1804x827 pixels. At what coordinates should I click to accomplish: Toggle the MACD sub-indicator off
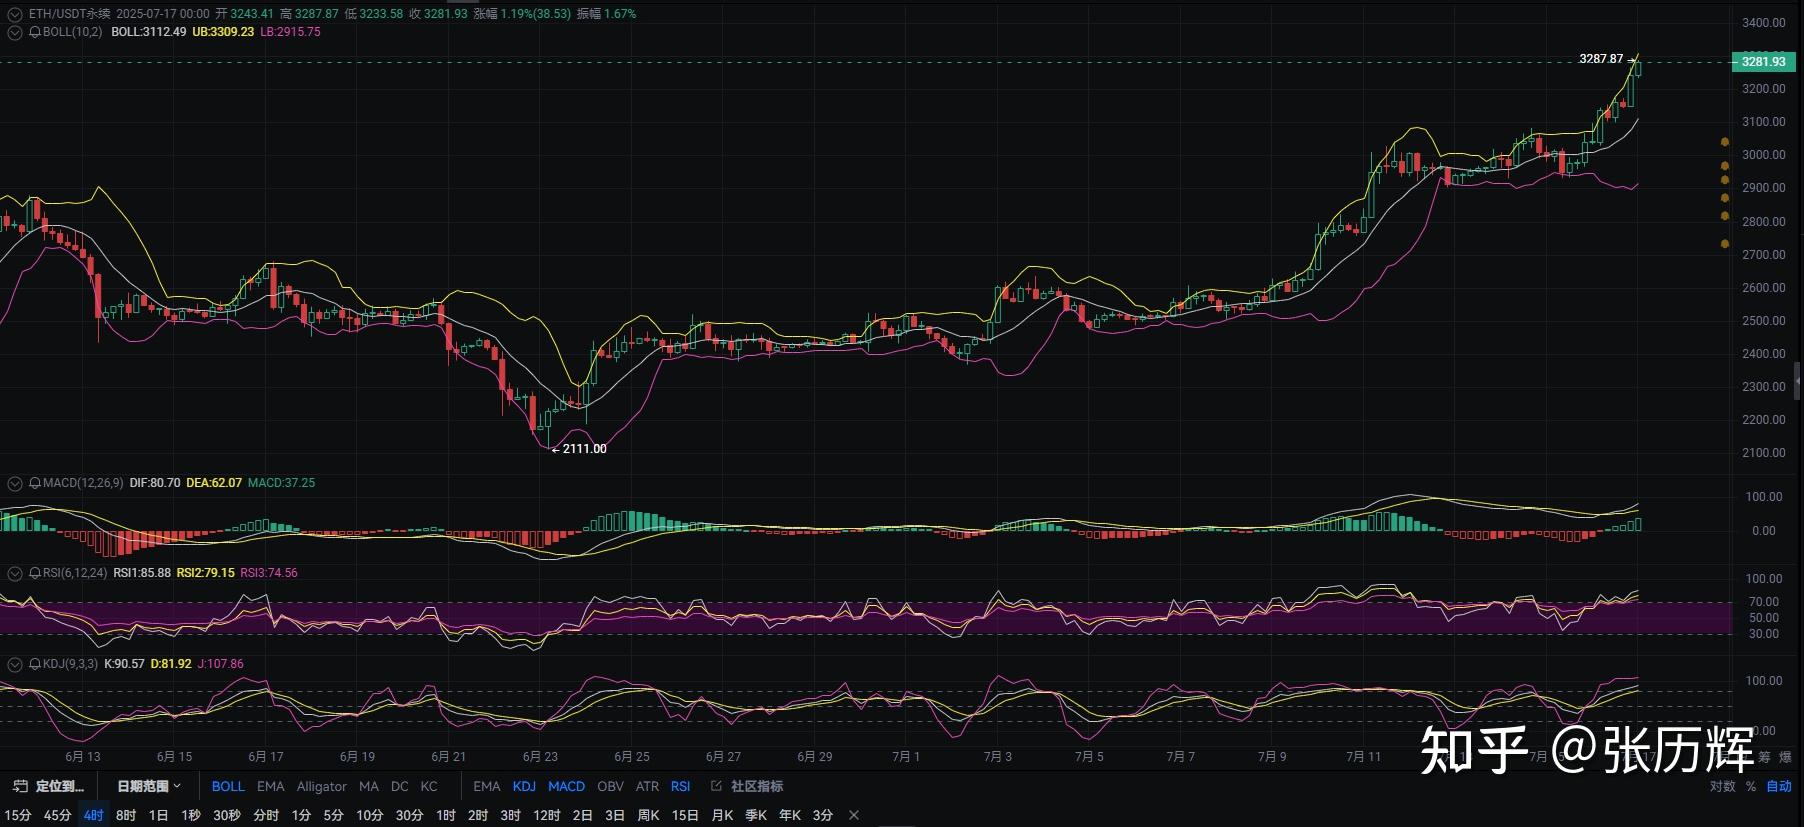tap(566, 786)
